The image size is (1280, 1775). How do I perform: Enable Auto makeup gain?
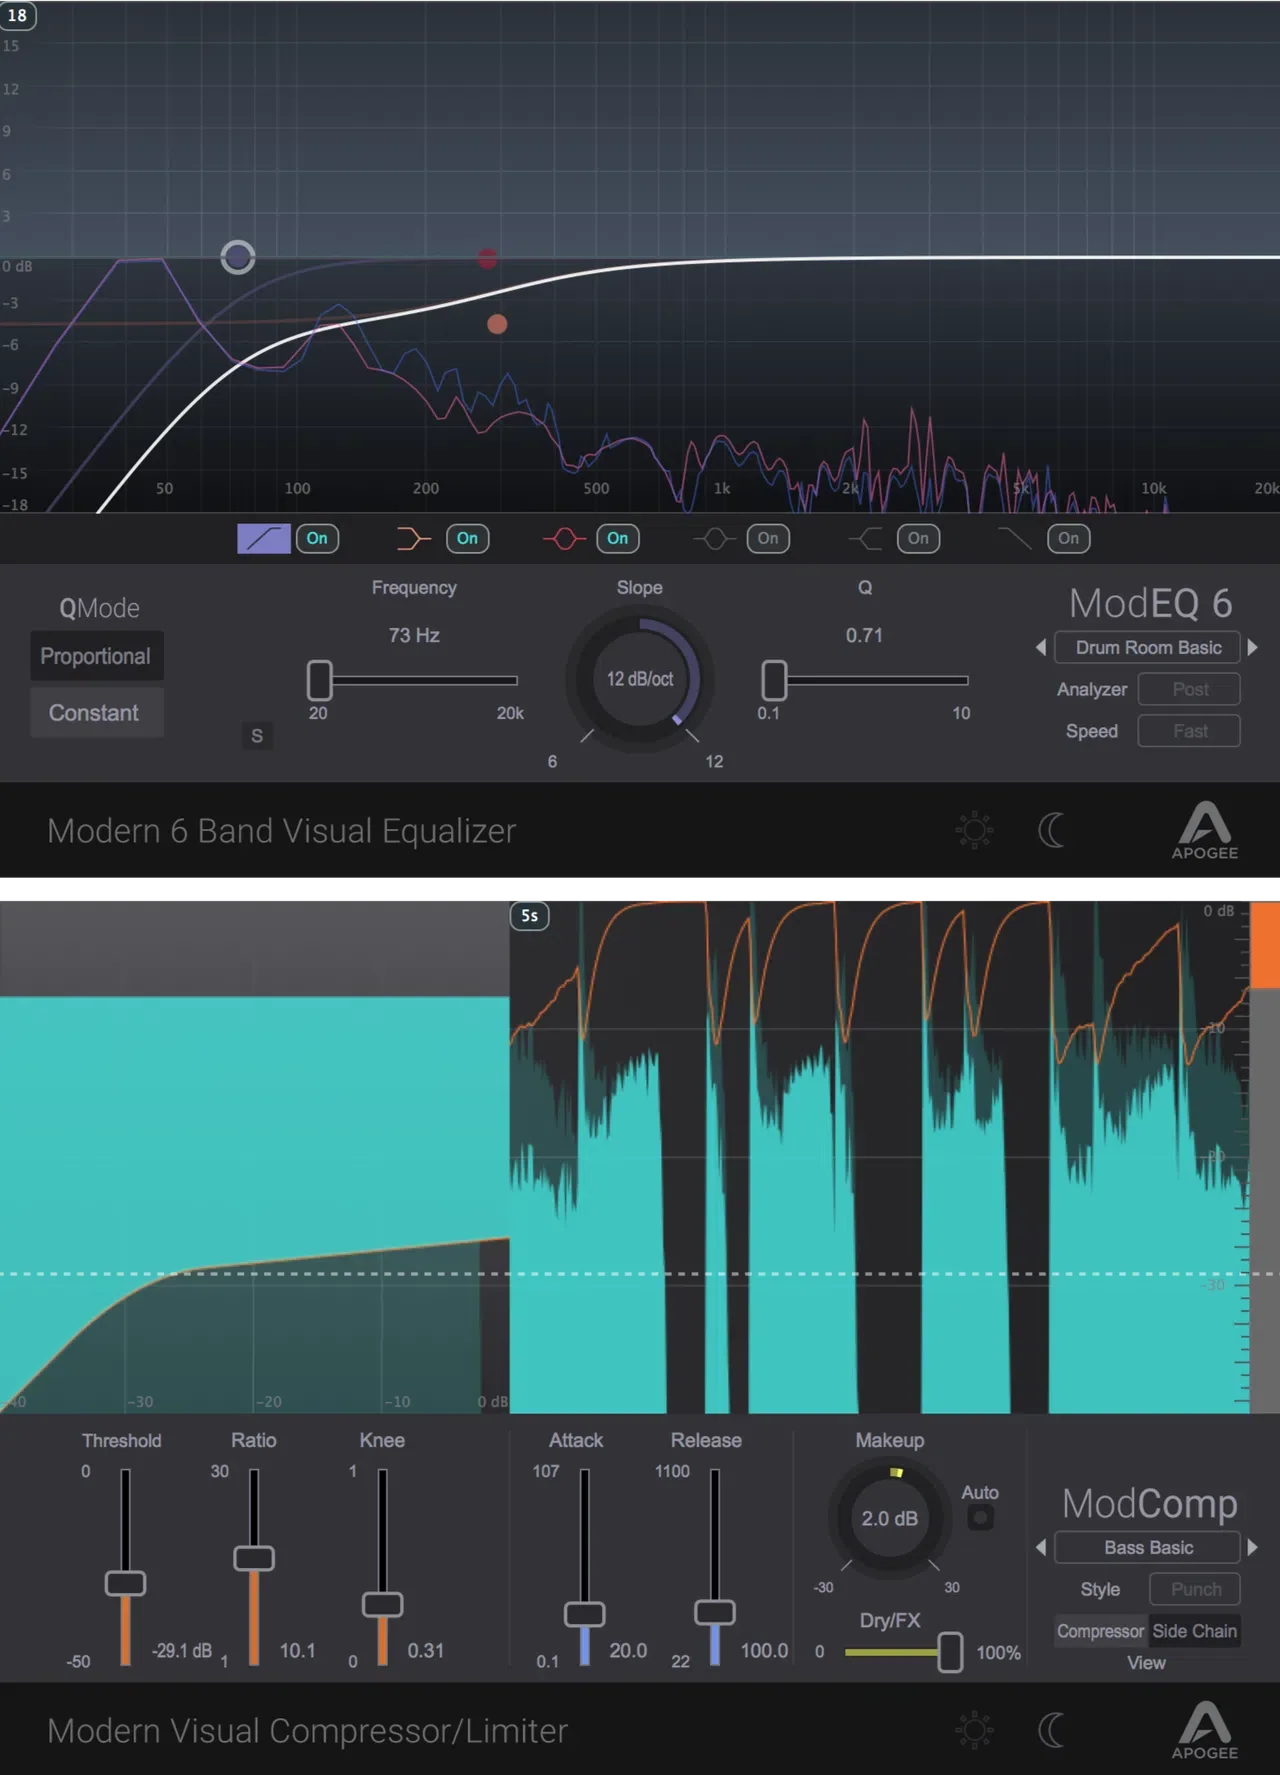(981, 1518)
